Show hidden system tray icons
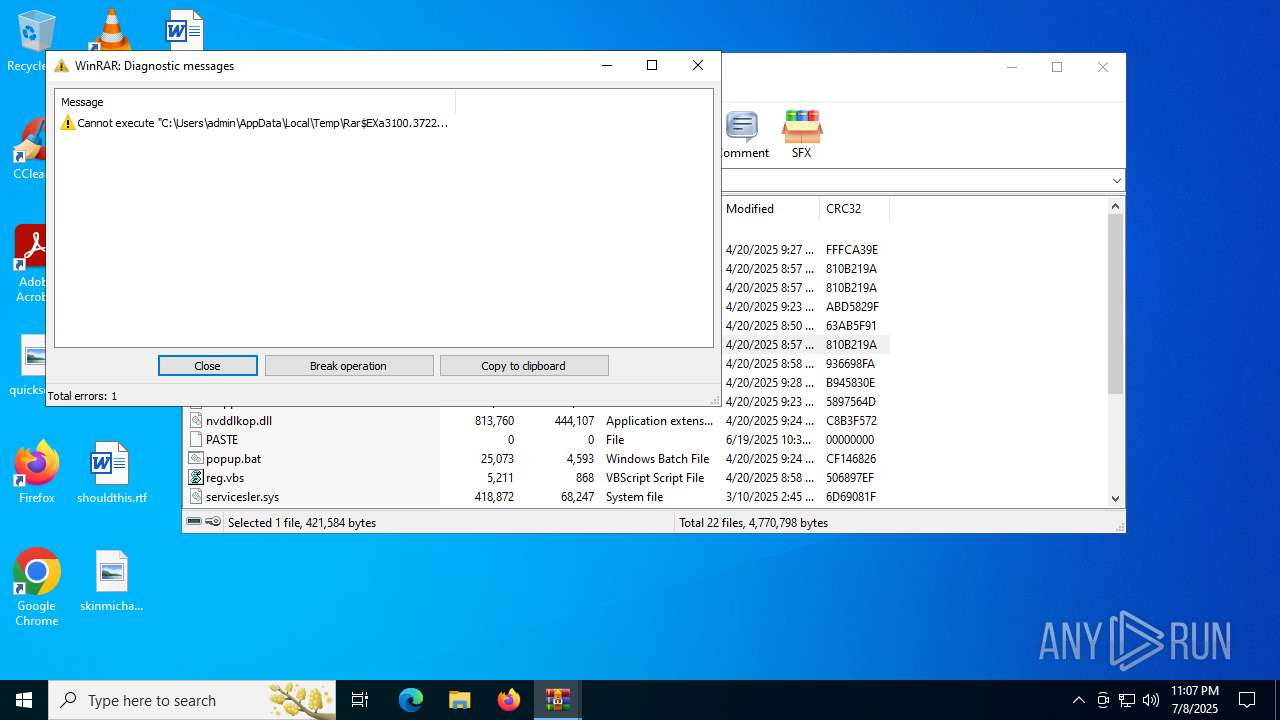 pyautogui.click(x=1078, y=700)
